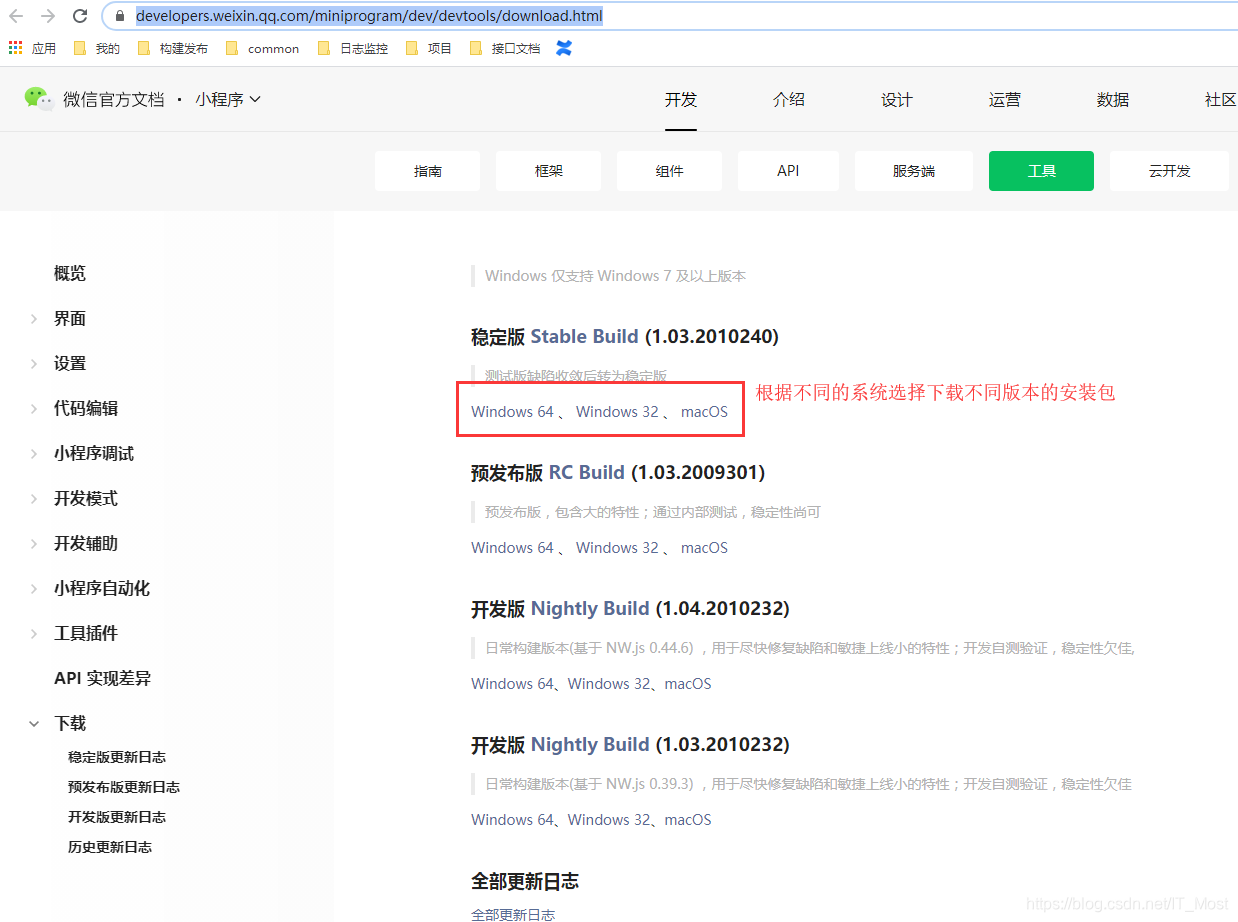Click the API button
The width and height of the screenshot is (1238, 922).
788,171
